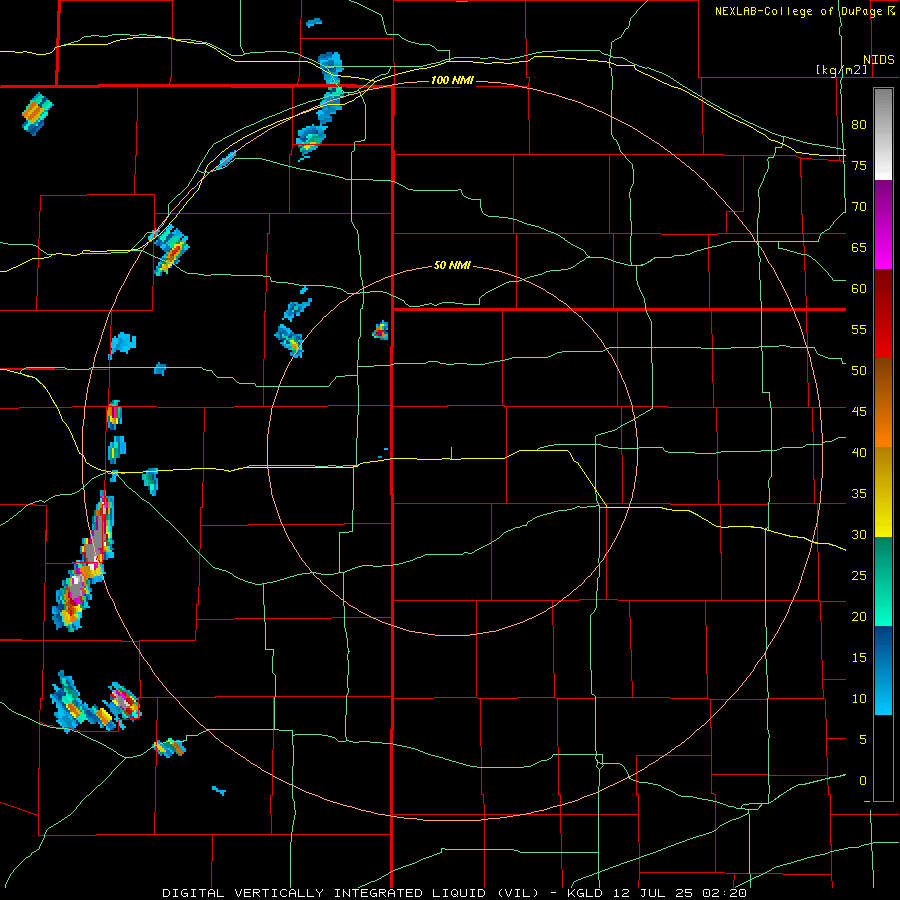Image resolution: width=900 pixels, height=900 pixels.
Task: Pick the magenta-purple segment of the legend bar
Action: 883,224
